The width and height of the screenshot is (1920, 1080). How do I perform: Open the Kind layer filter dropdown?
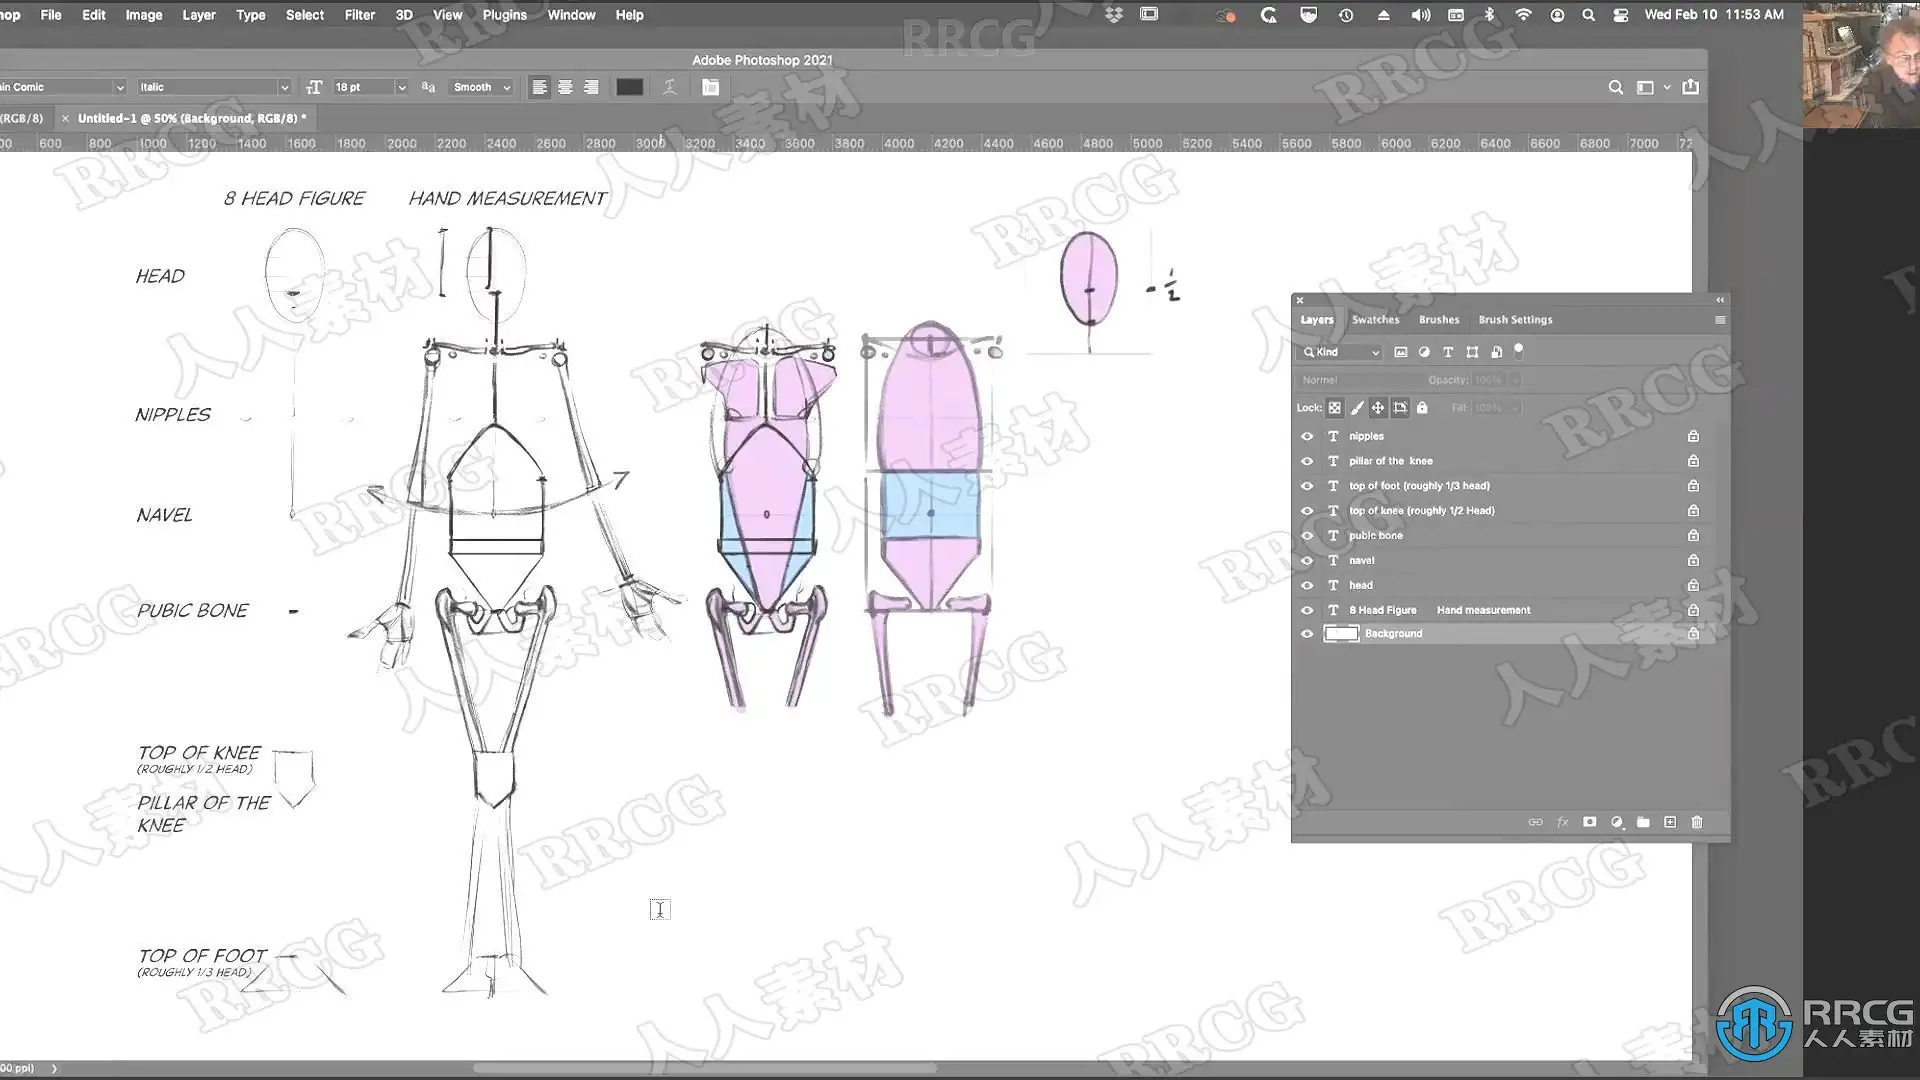pyautogui.click(x=1342, y=352)
